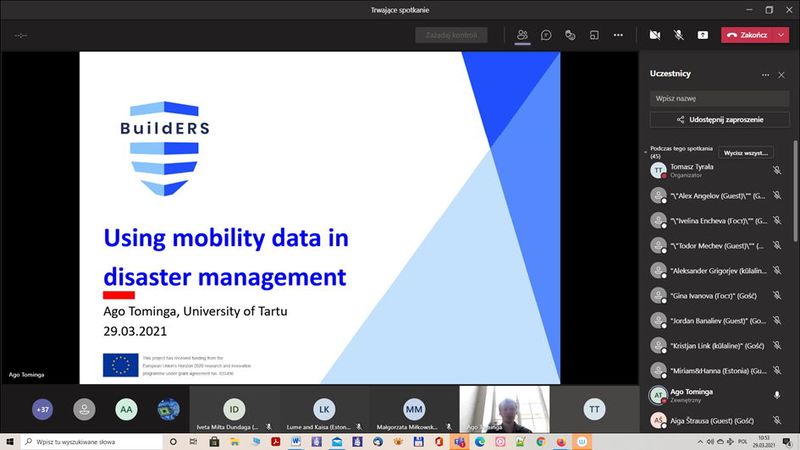Open the meeting chat icon
The height and width of the screenshot is (450, 800).
coord(546,35)
